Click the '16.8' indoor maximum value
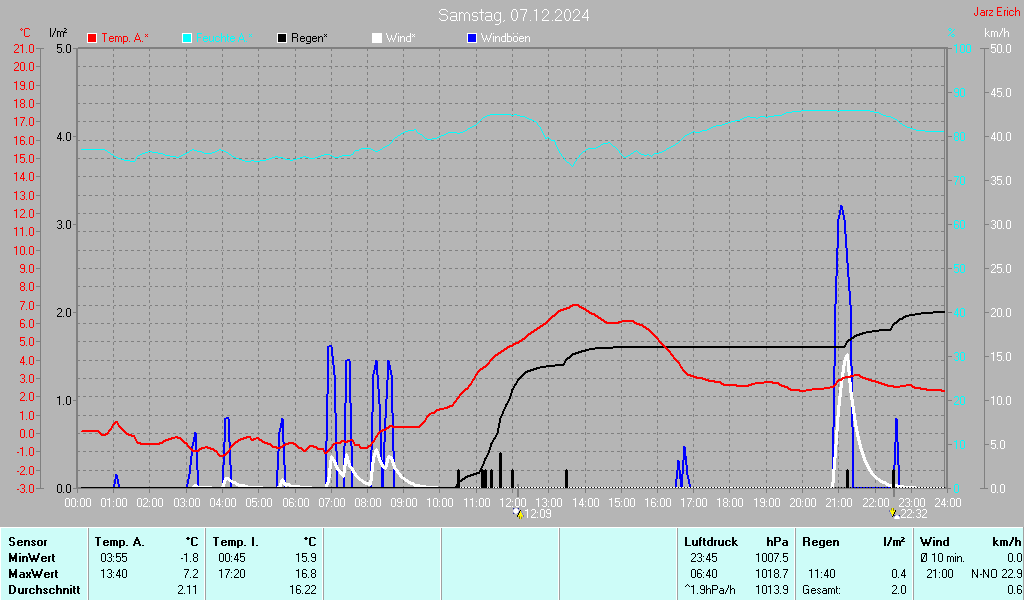 [x=306, y=574]
